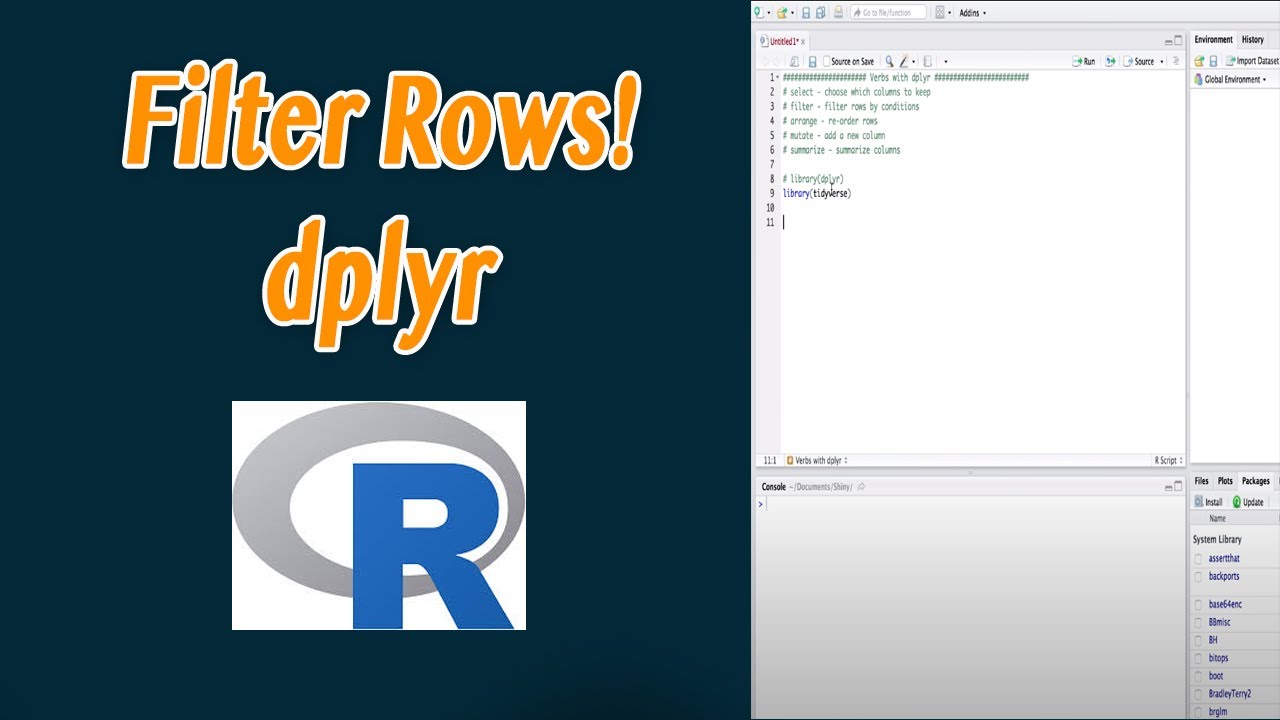
Task: Open the Source options dropdown arrow
Action: point(1162,62)
